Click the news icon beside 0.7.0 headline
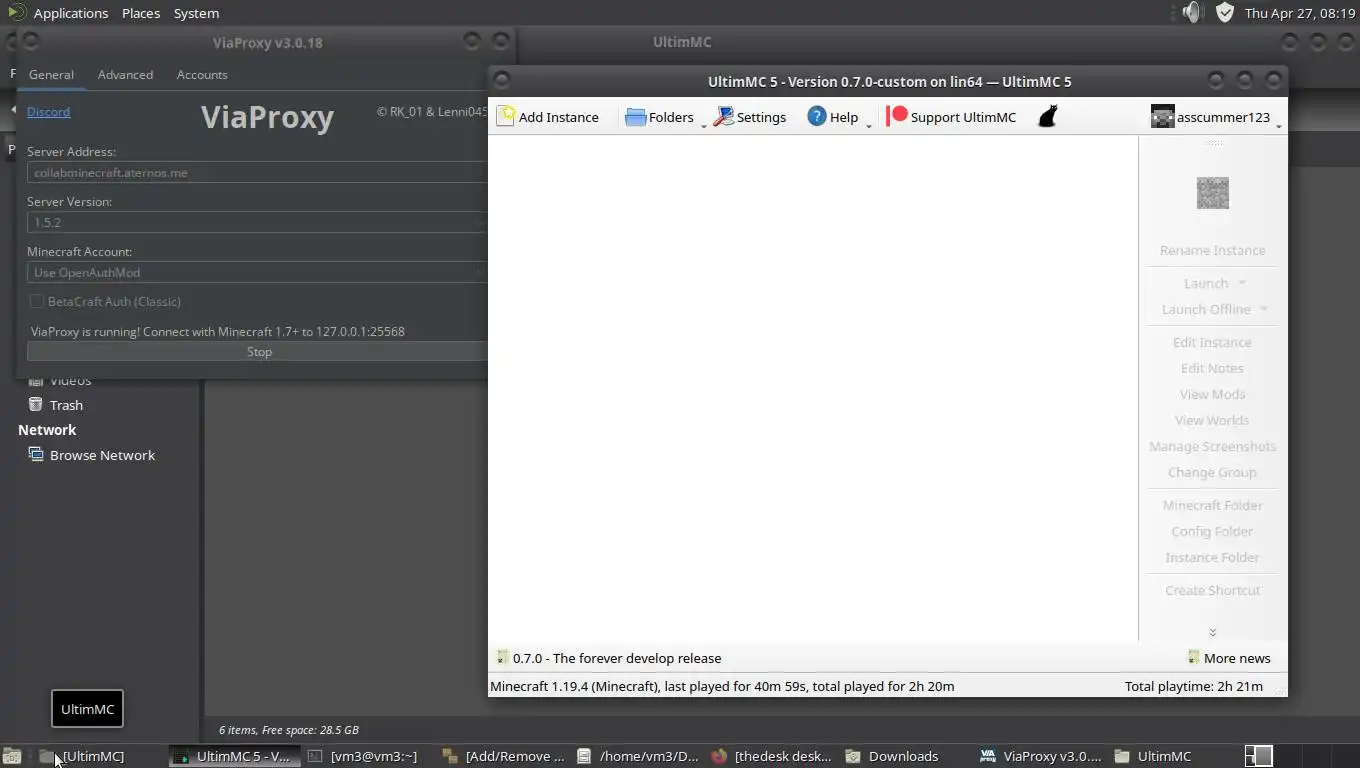The image size is (1360, 768). pyautogui.click(x=502, y=658)
